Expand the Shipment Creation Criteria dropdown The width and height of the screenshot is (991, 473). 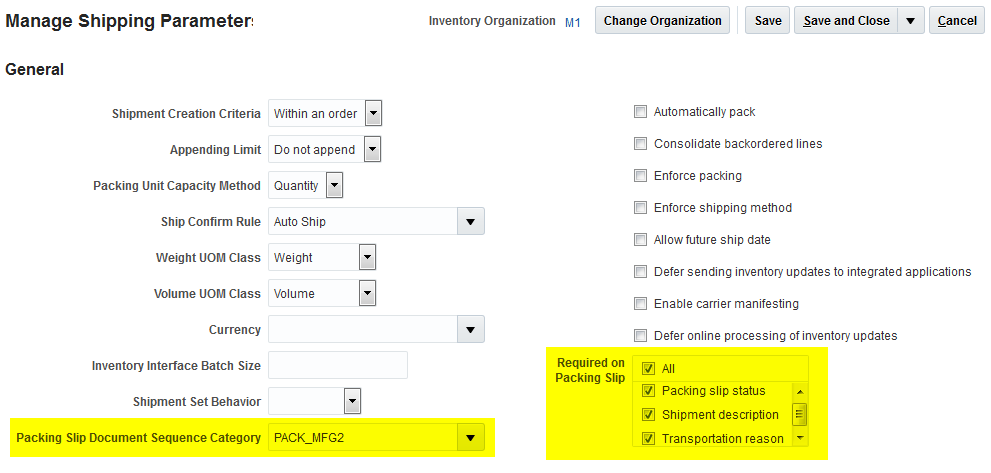click(x=373, y=113)
